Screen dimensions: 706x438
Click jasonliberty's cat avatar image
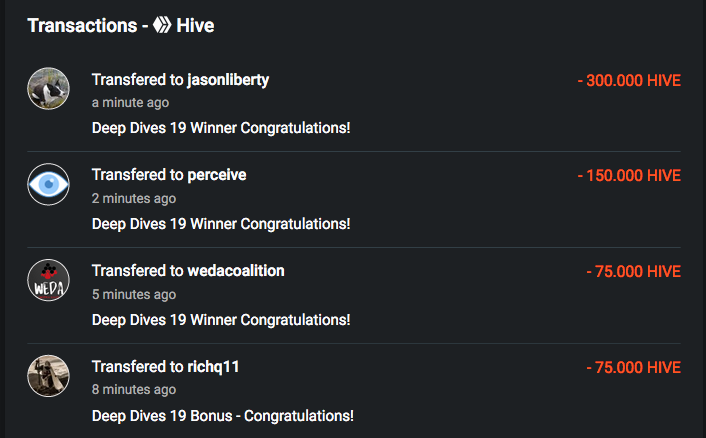49,89
